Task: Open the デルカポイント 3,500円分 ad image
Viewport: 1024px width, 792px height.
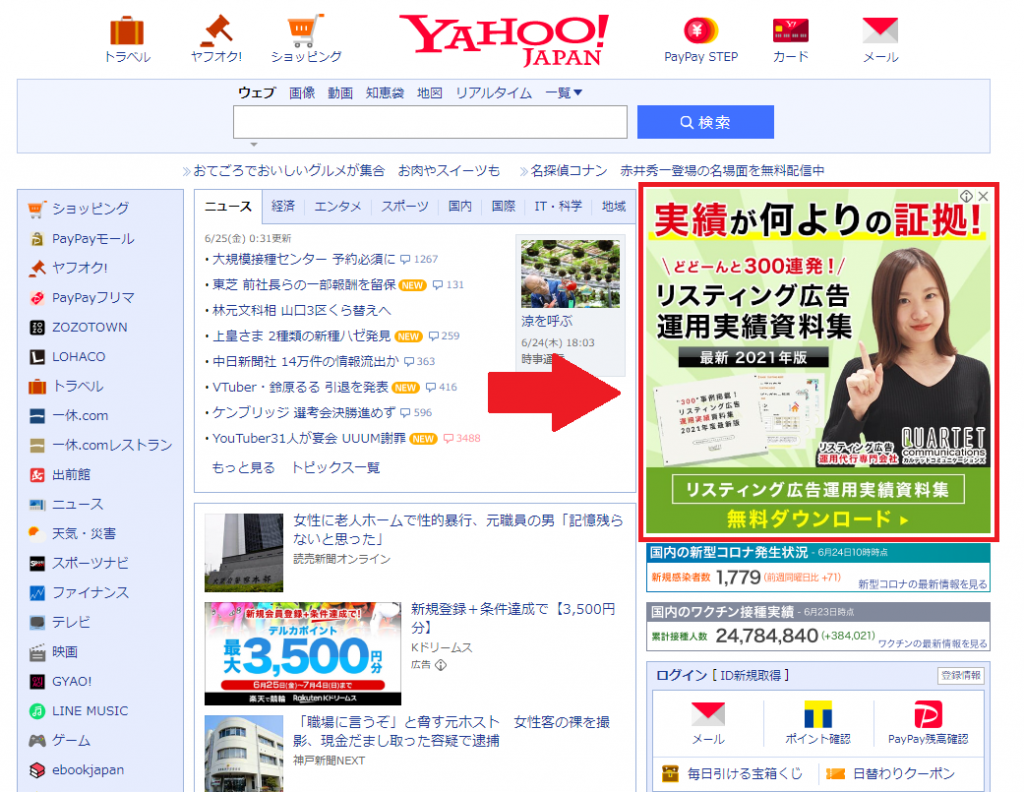Action: coord(302,654)
